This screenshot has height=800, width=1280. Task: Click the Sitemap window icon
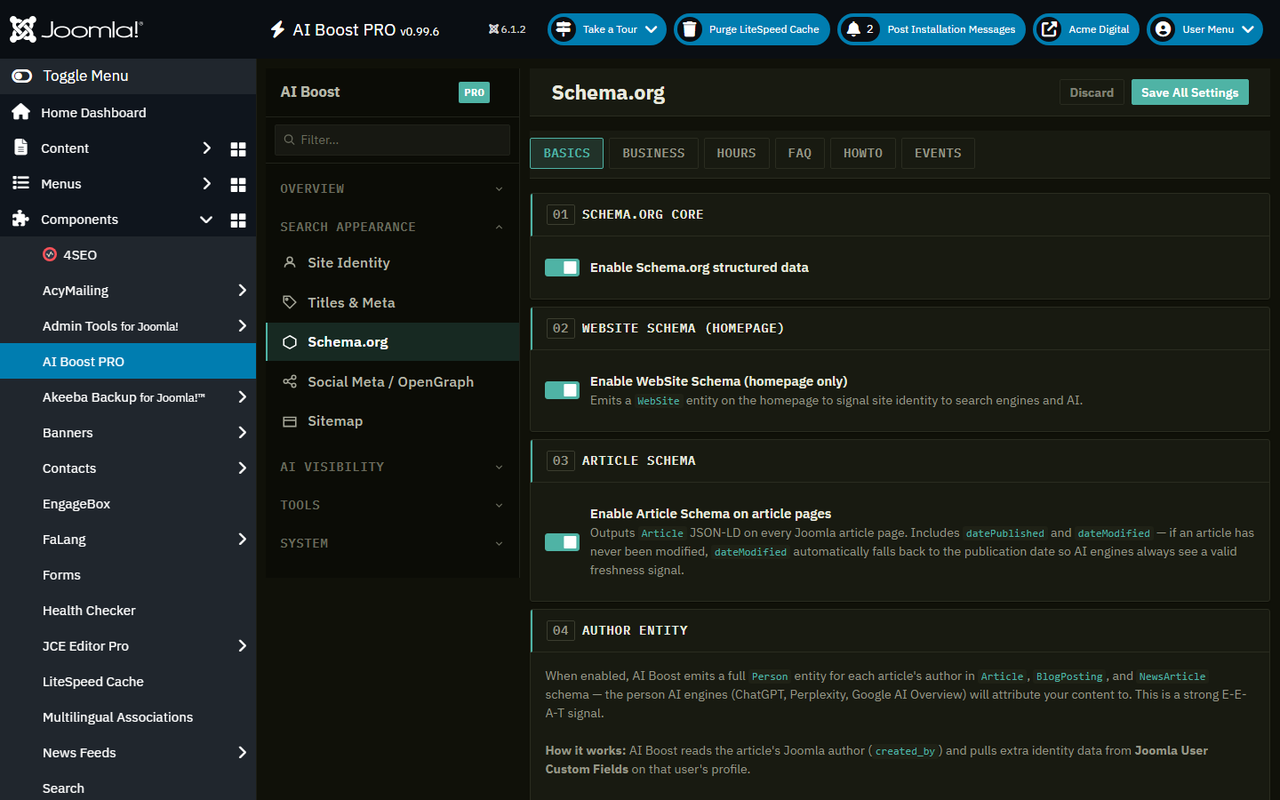(290, 421)
